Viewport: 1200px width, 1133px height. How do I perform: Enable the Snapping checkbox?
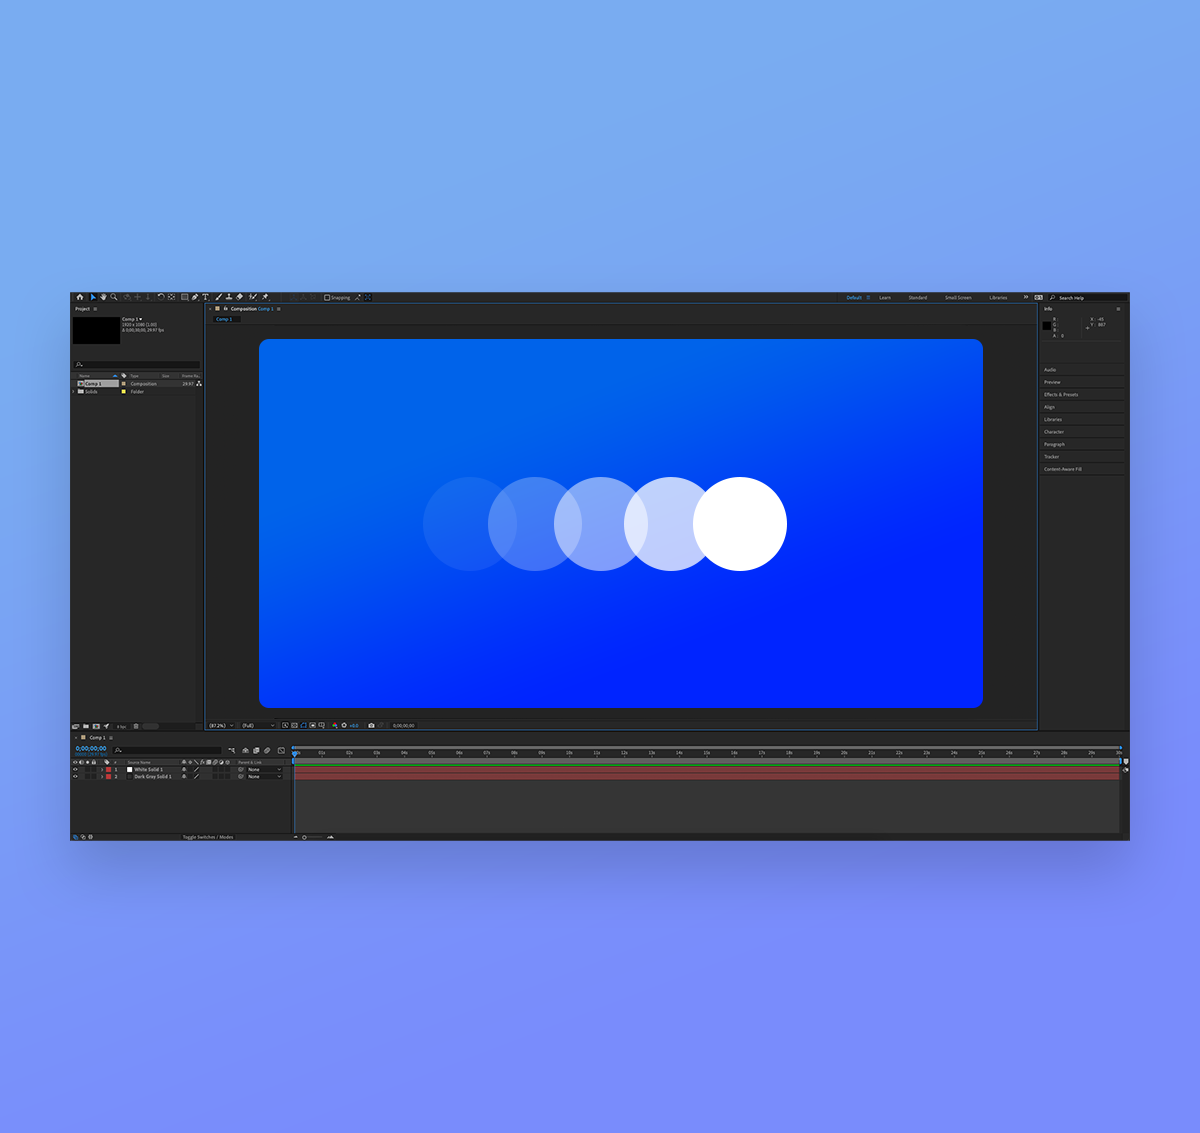[327, 298]
